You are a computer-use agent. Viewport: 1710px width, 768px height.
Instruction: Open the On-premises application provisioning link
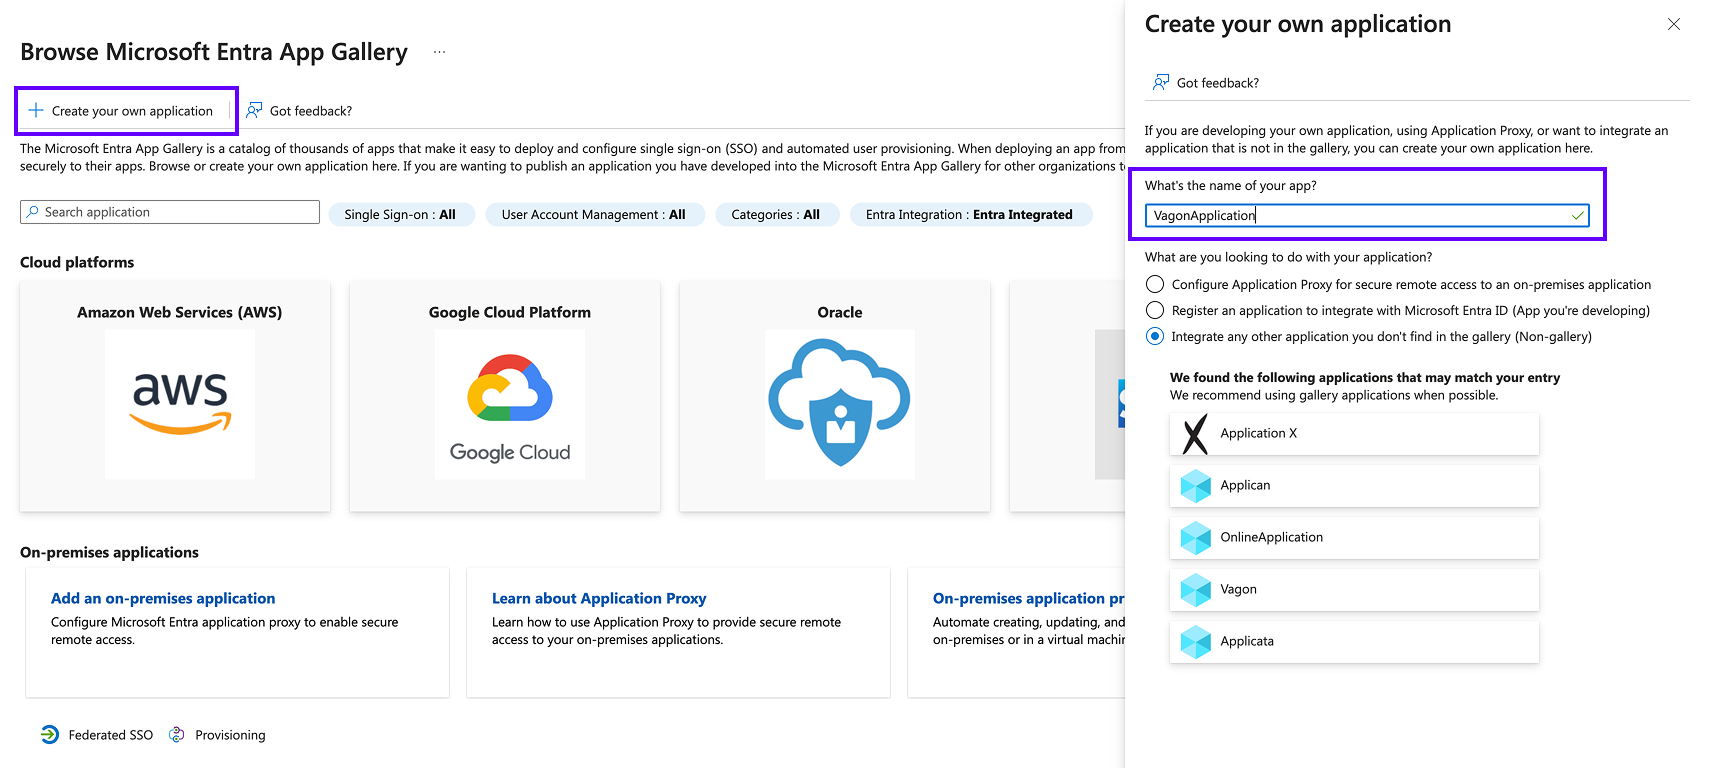coord(1028,598)
